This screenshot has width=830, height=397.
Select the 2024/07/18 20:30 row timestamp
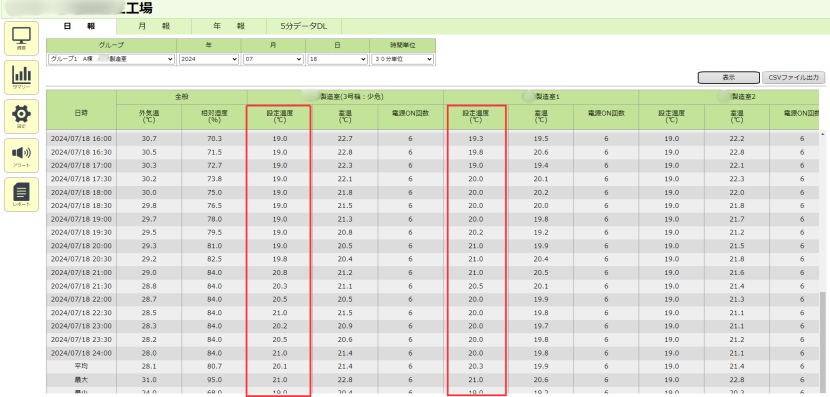(81, 259)
